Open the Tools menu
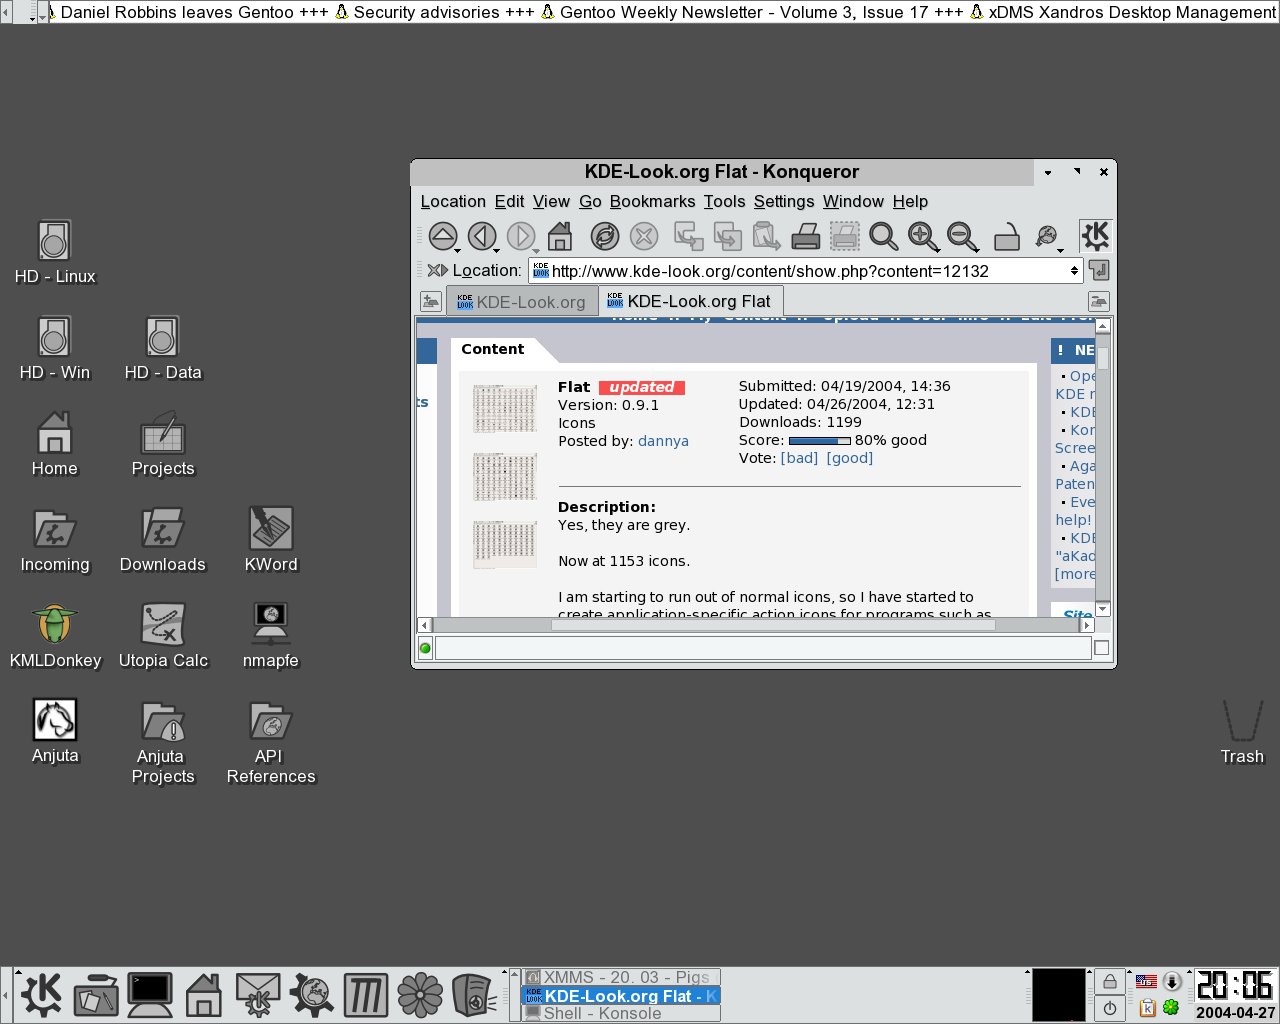Screen dimensions: 1280x1024 [724, 201]
